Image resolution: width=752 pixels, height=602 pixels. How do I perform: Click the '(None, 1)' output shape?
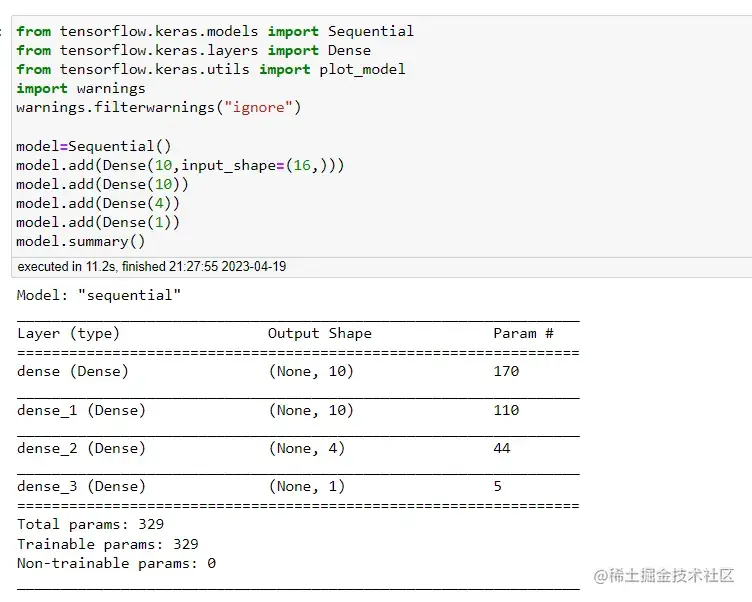tap(307, 486)
